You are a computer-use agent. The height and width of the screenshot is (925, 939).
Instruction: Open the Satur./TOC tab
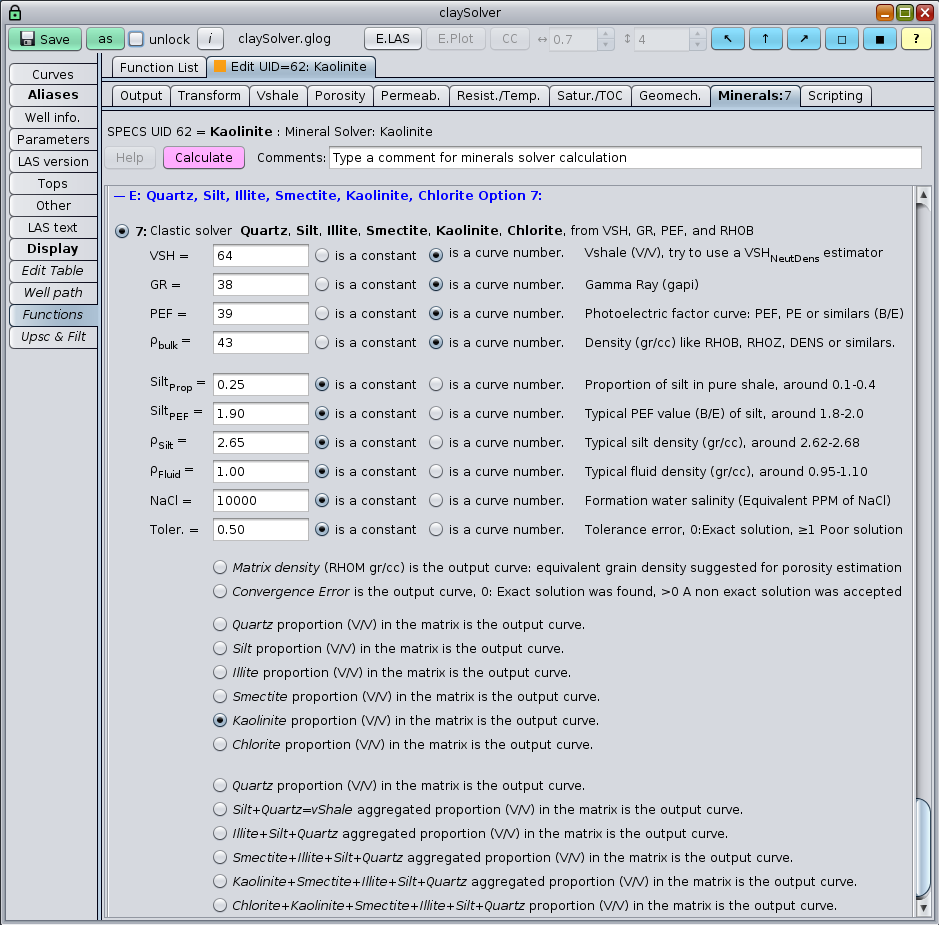coord(590,96)
